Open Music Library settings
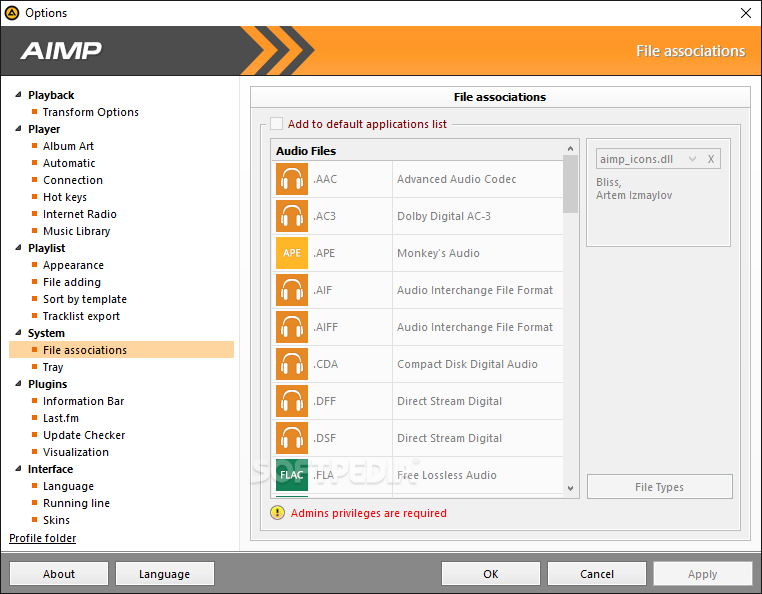Image resolution: width=762 pixels, height=594 pixels. point(76,231)
